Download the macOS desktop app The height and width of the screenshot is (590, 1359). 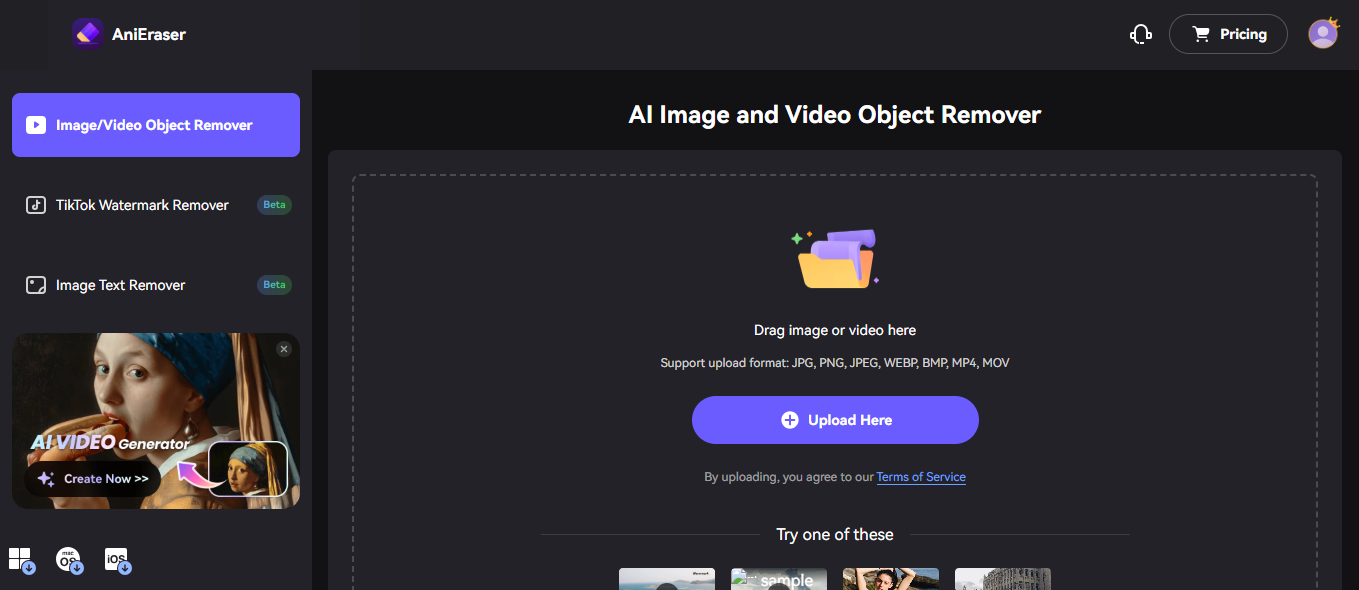[x=69, y=559]
